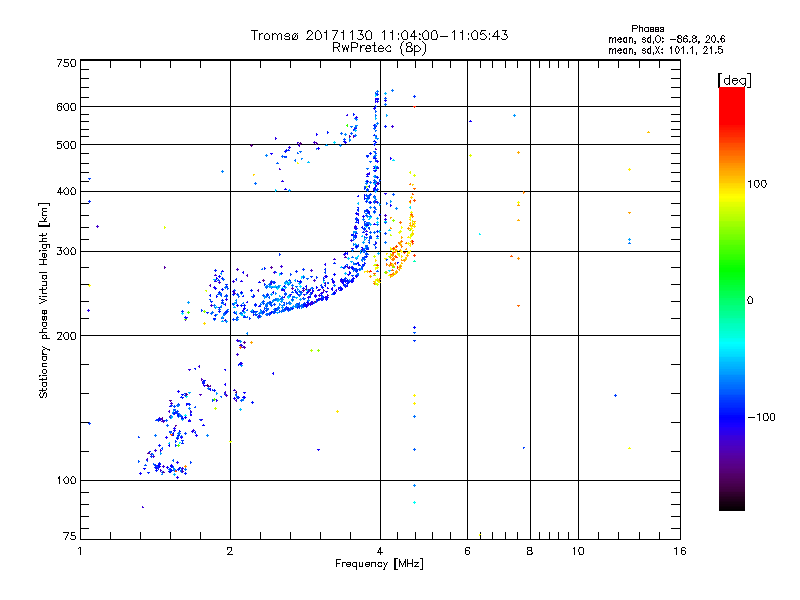Viewport: 800px width, 600px height.
Task: Click the x-axis tick label '10'
Action: 578,551
